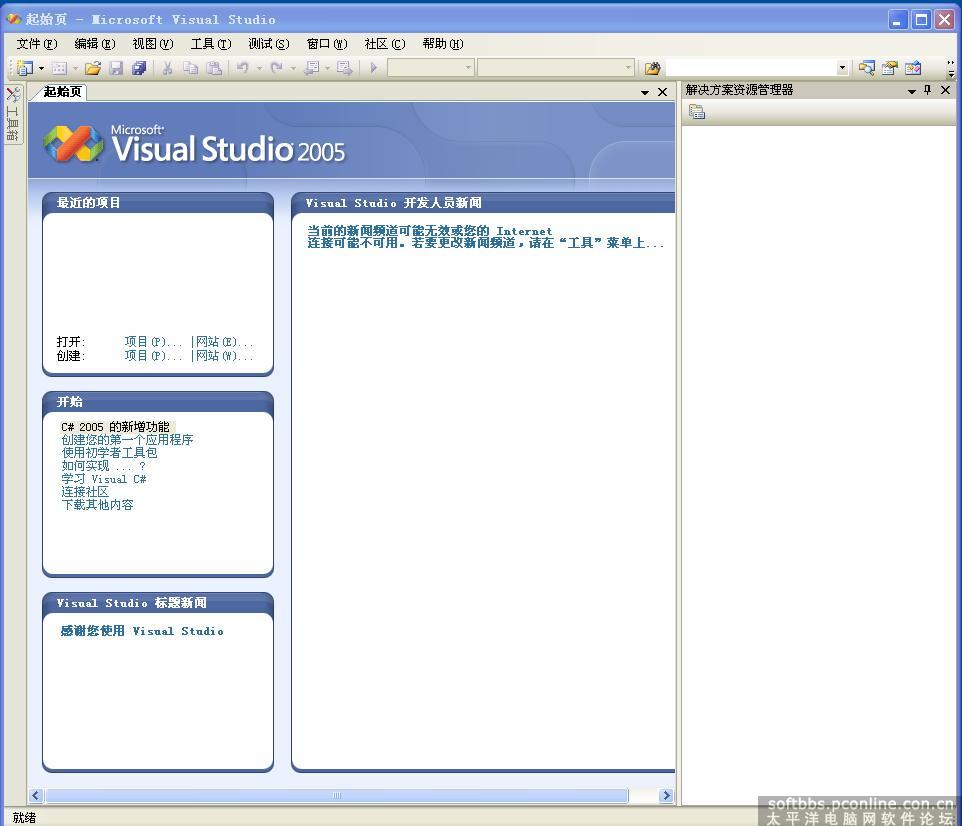962x826 pixels.
Task: Click 感谢您使用 Visual Studio headline
Action: 142,631
